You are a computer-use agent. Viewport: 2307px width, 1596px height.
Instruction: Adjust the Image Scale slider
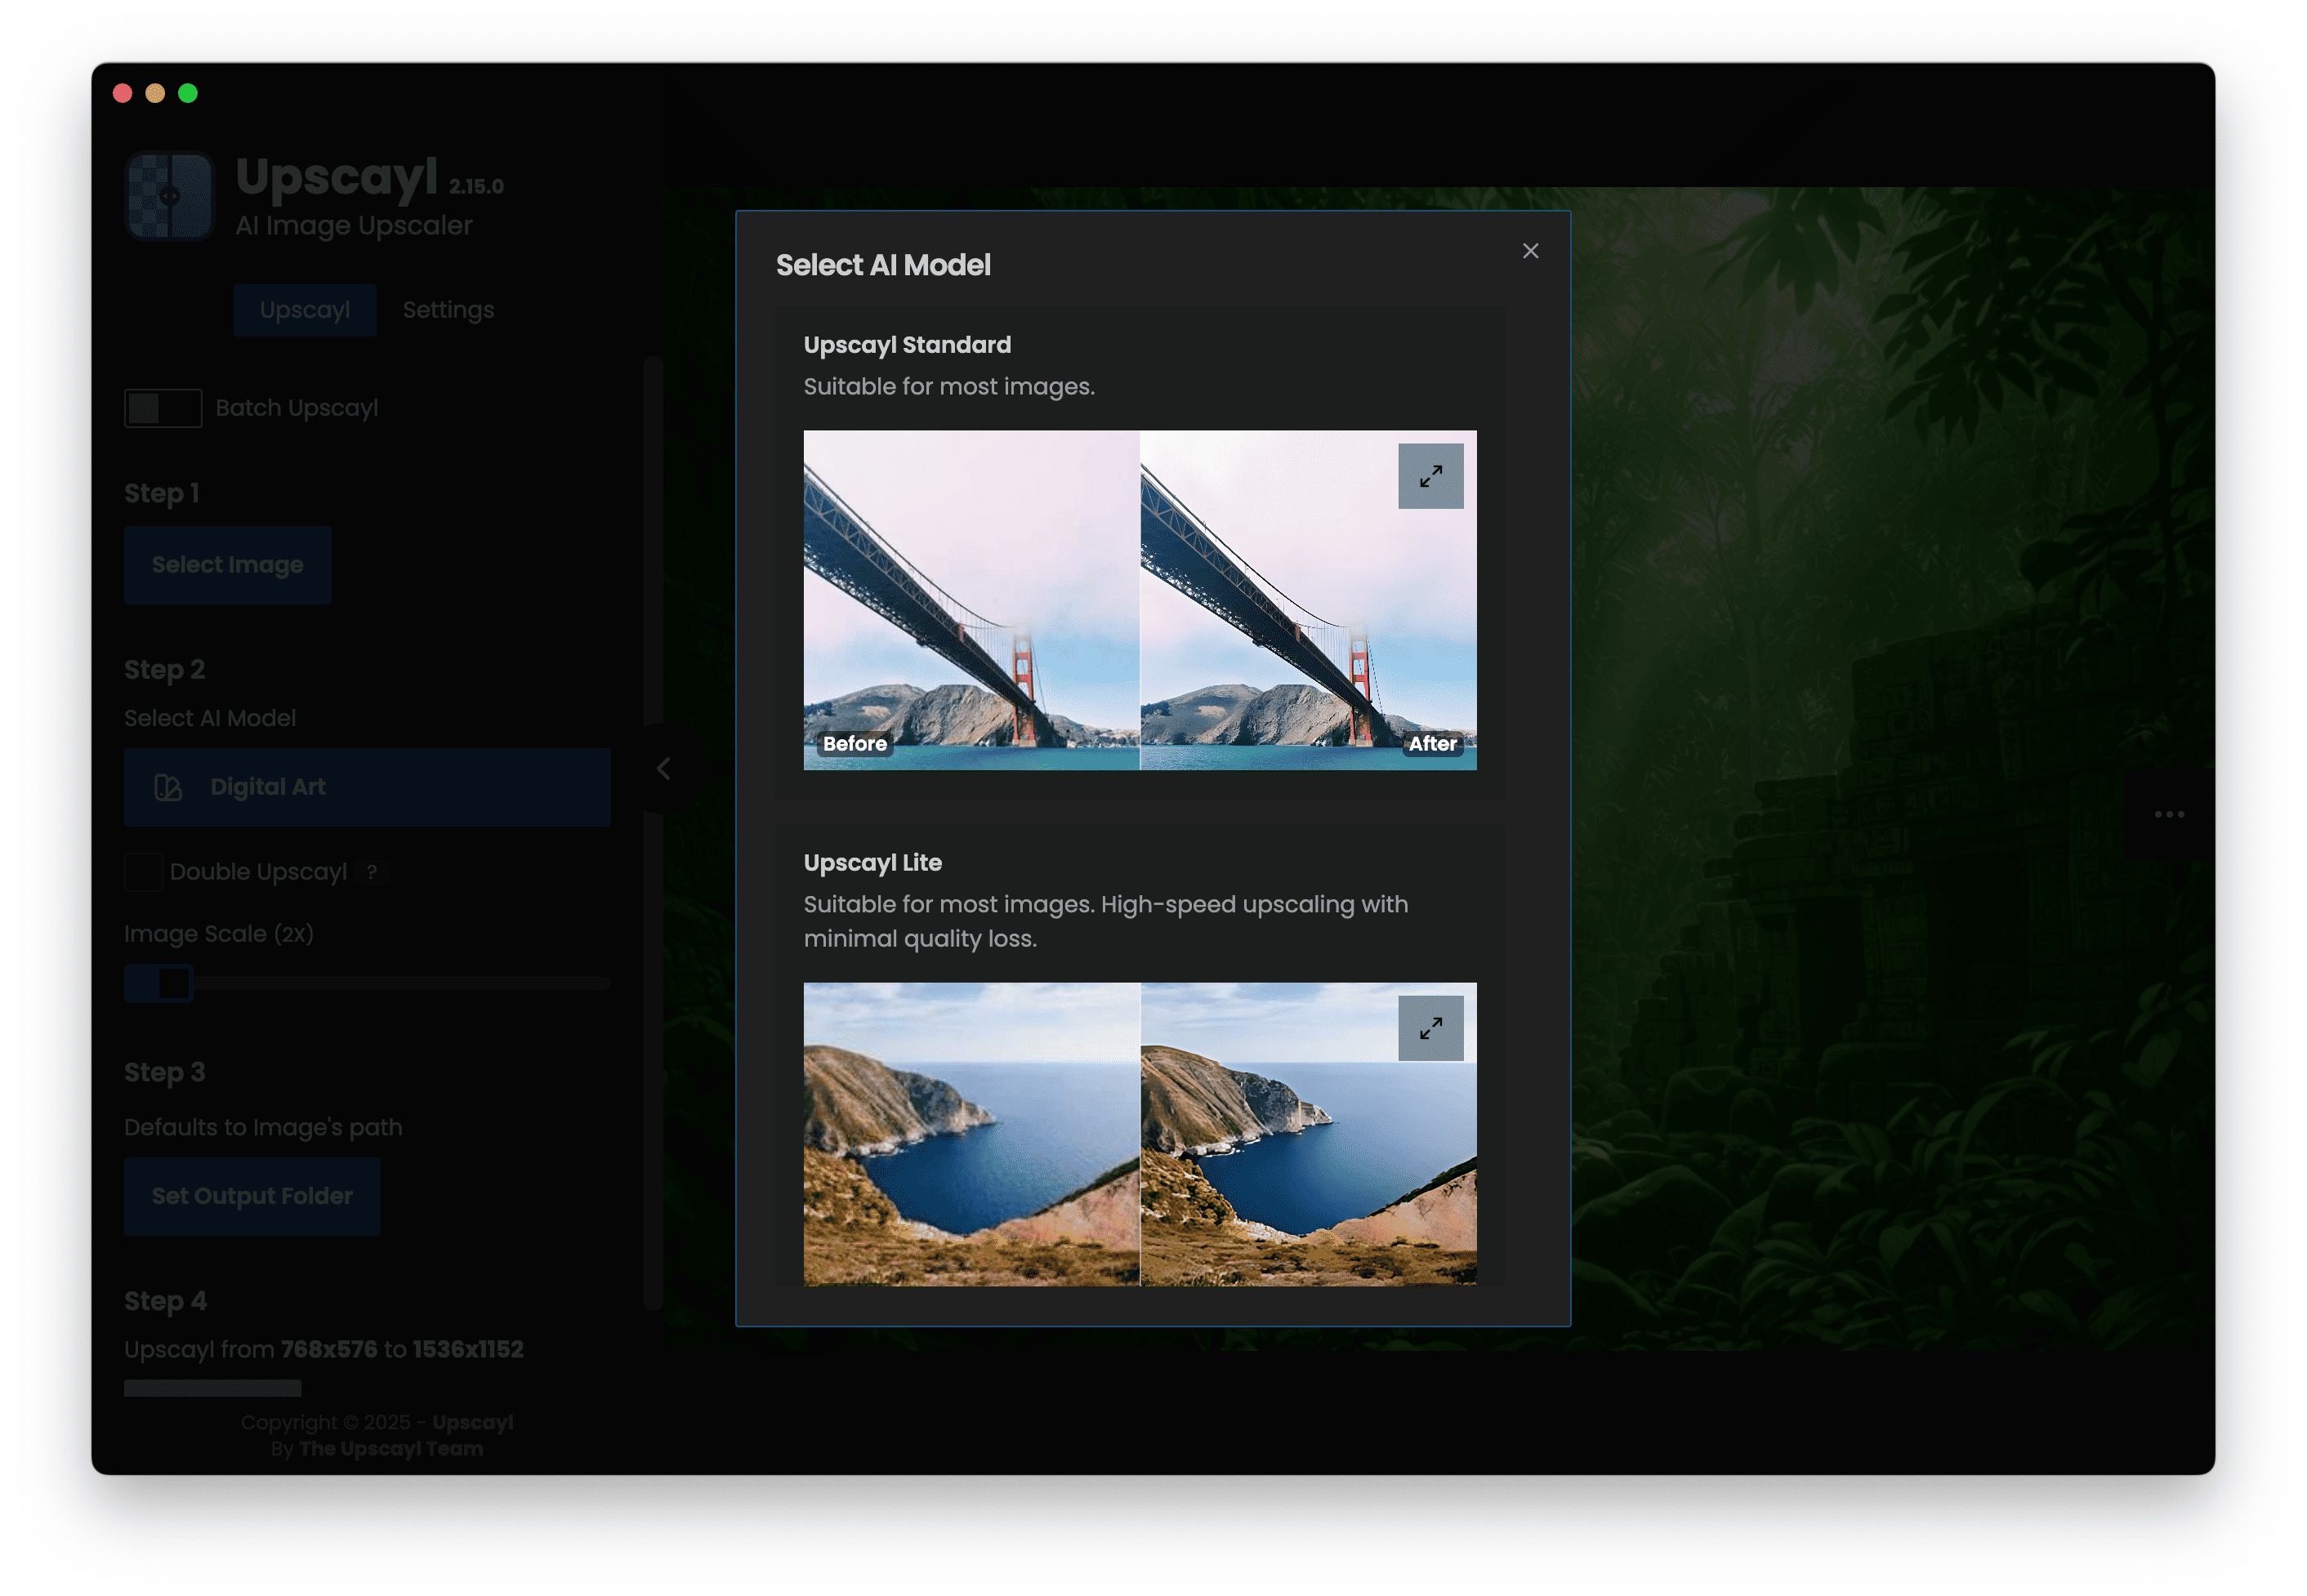point(367,983)
